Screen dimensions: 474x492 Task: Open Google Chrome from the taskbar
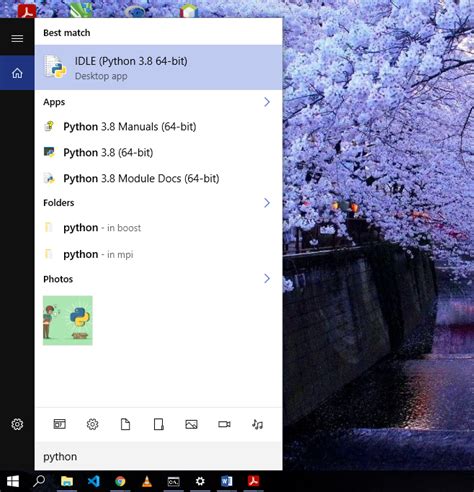point(120,481)
